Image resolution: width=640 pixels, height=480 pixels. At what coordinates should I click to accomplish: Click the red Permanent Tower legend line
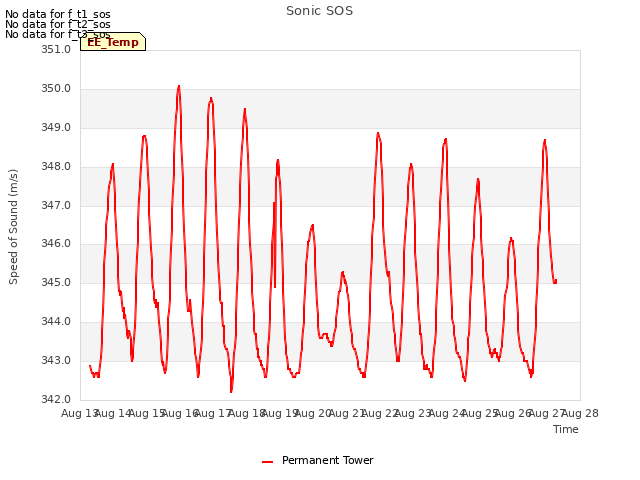(x=267, y=462)
